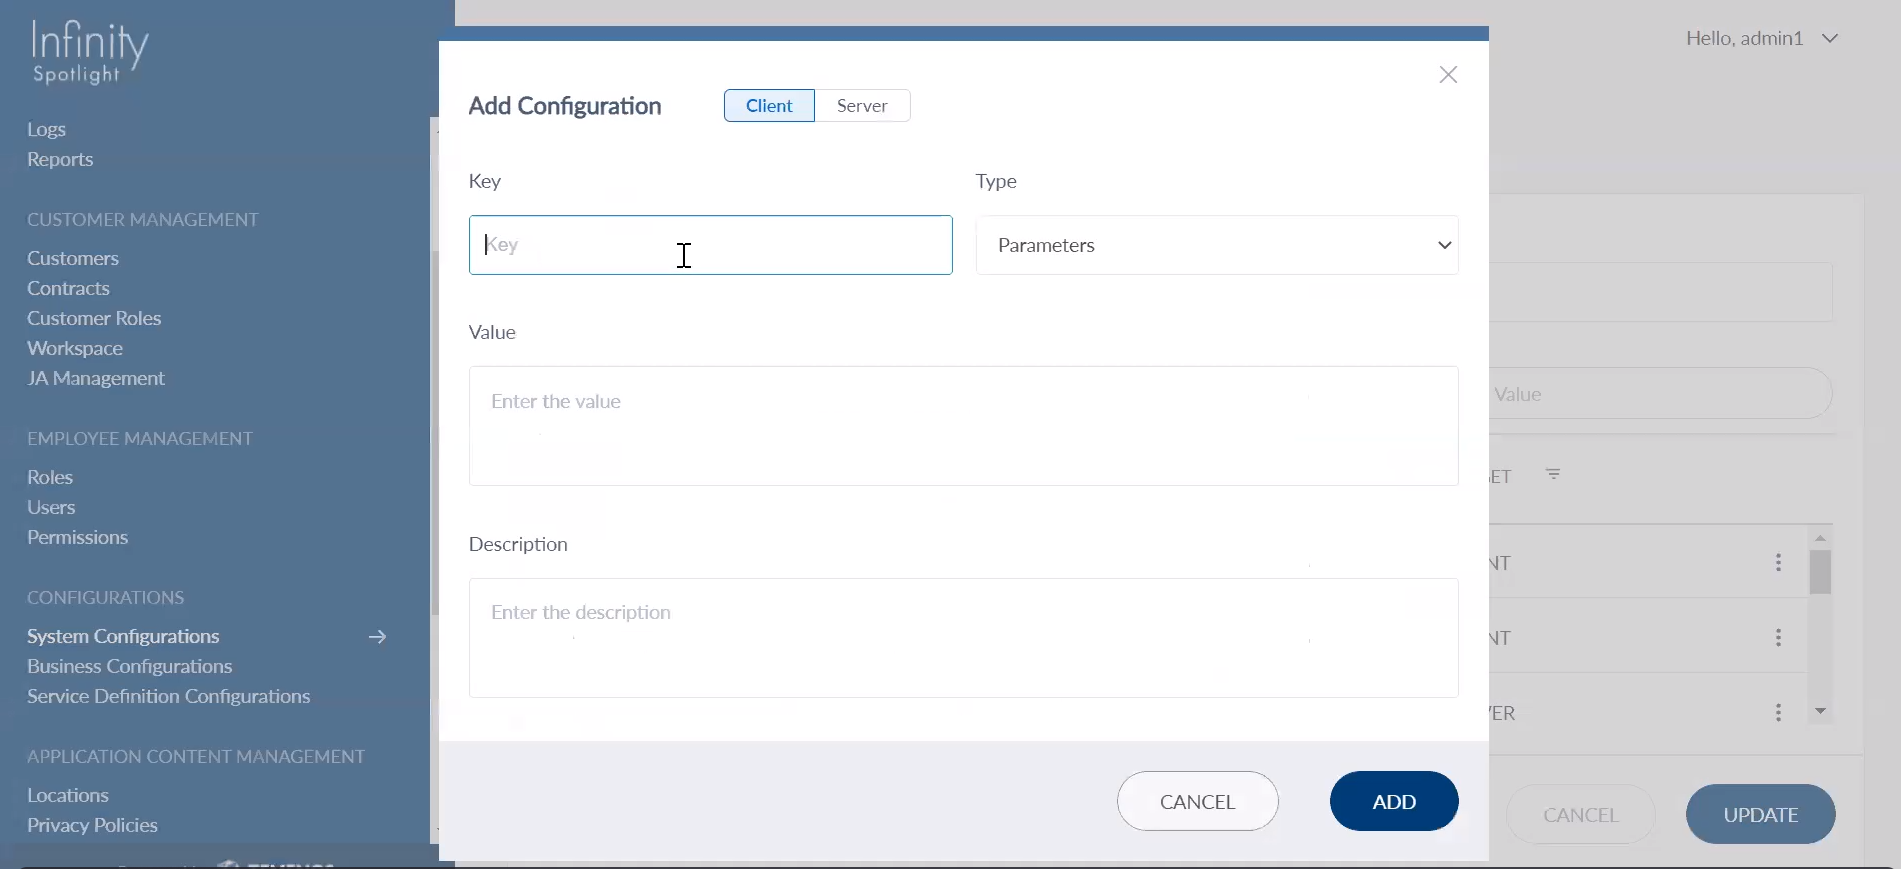This screenshot has height=869, width=1901.
Task: Cancel the Add Configuration dialog
Action: [x=1197, y=801]
